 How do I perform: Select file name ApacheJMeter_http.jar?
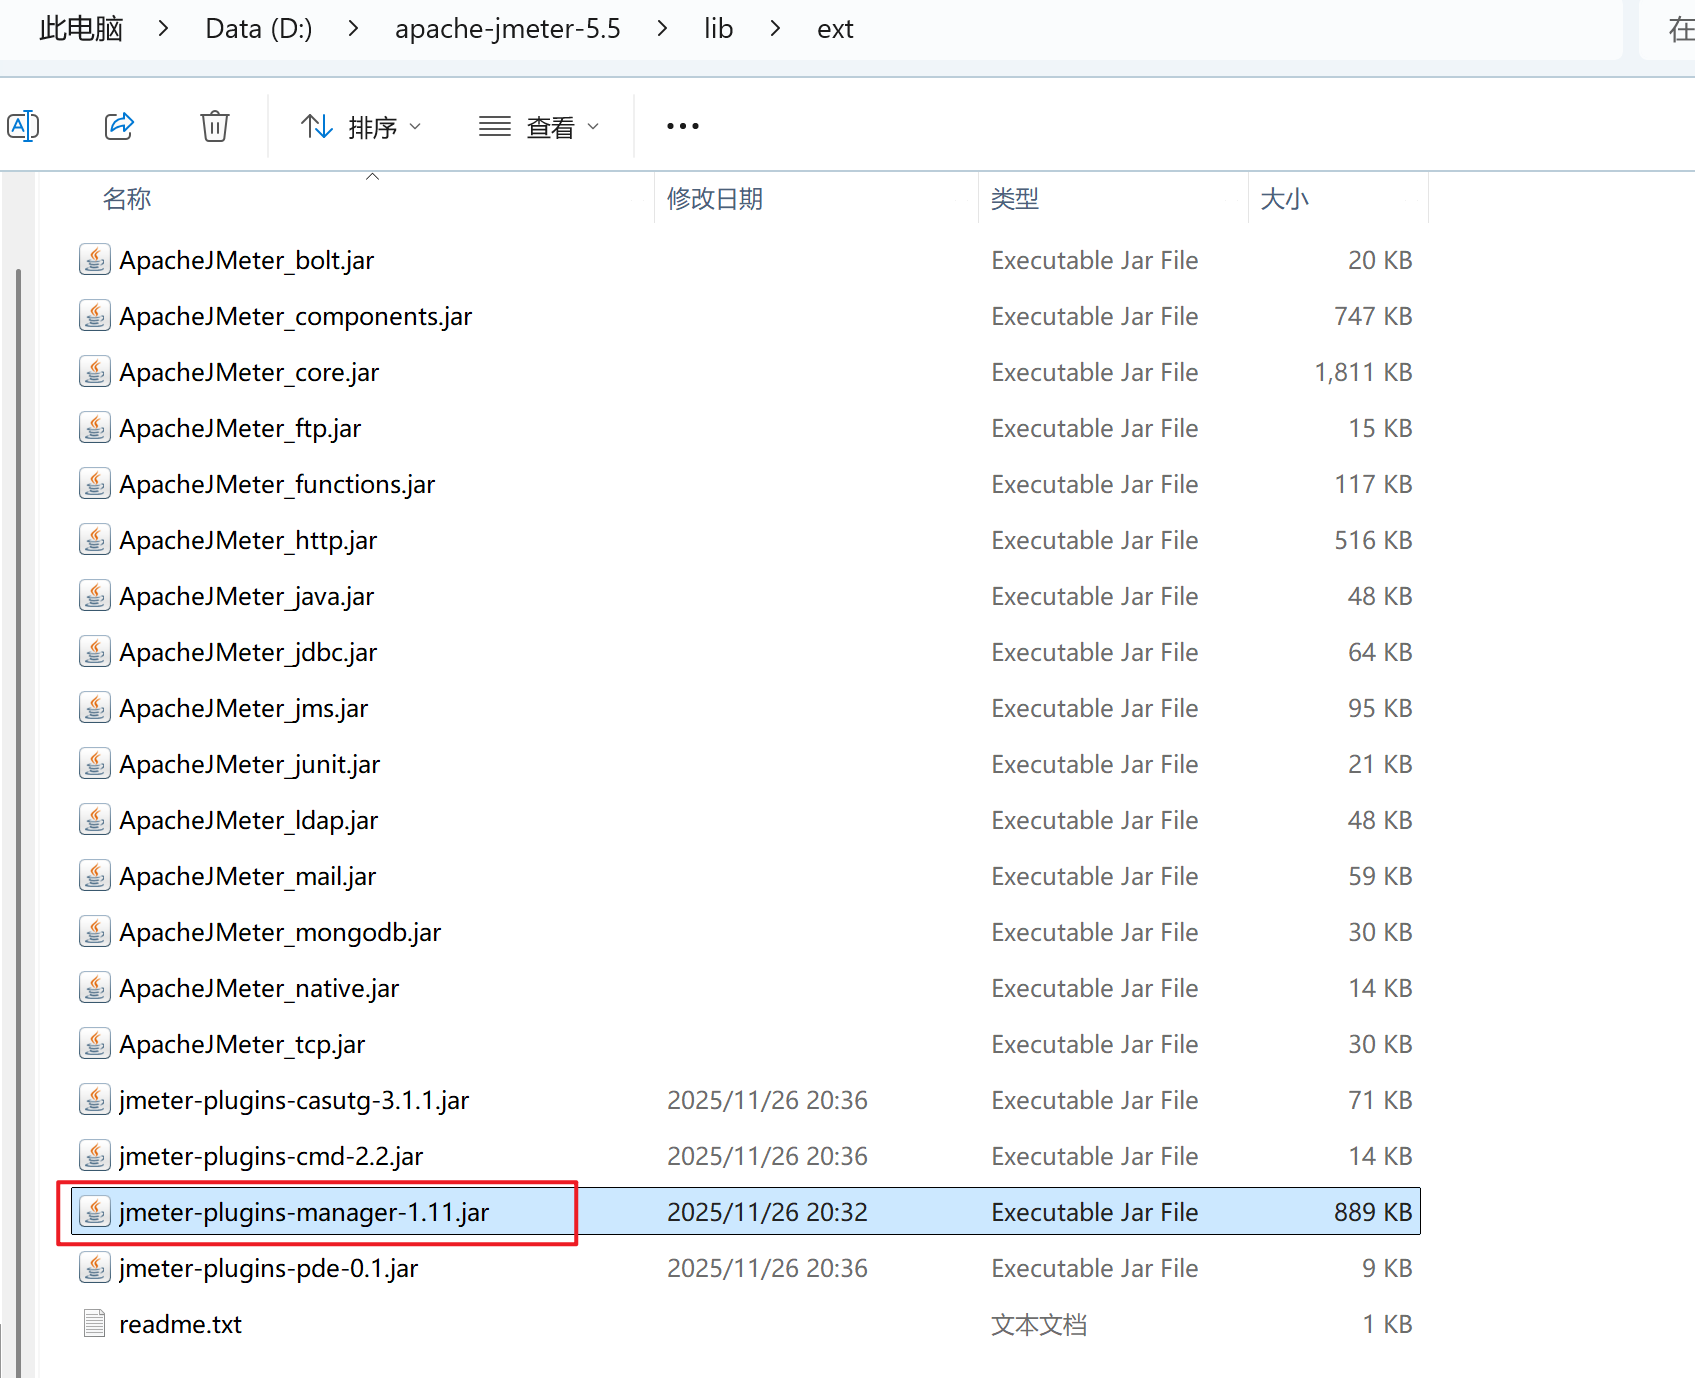pos(248,540)
